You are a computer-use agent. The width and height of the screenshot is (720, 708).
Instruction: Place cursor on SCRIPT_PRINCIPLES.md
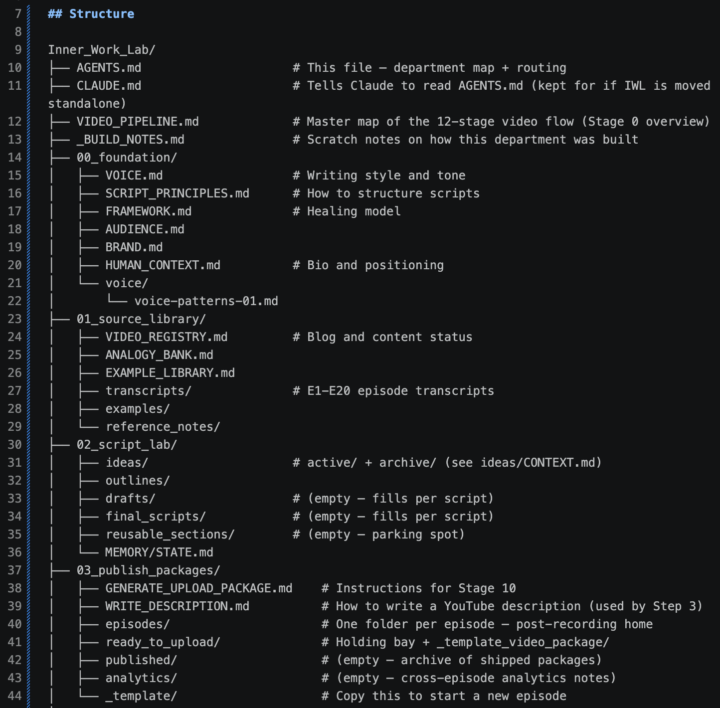[x=177, y=193]
